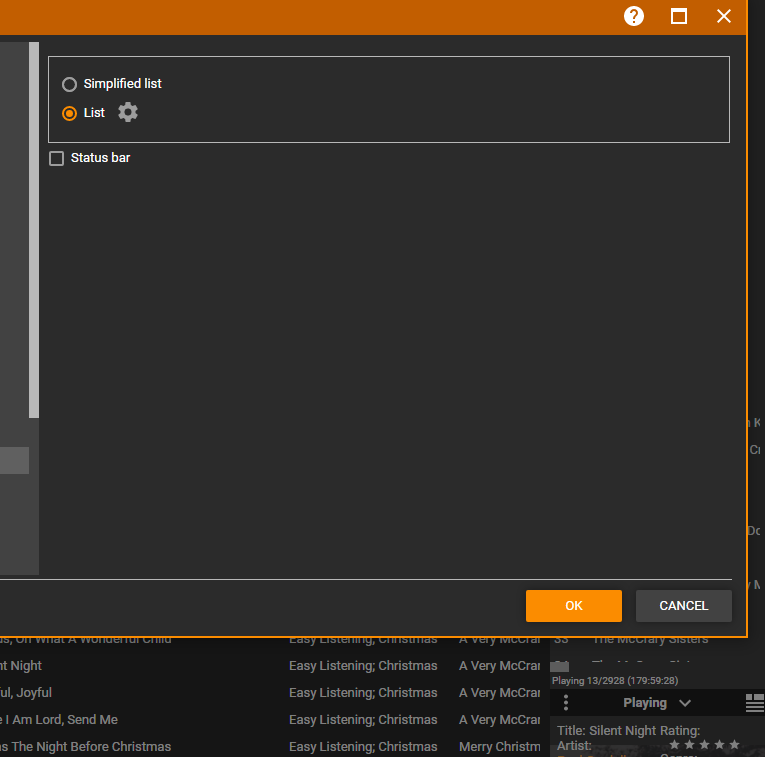Click the 'Merry Christm' album cell
This screenshot has width=765, height=757.
tap(499, 747)
